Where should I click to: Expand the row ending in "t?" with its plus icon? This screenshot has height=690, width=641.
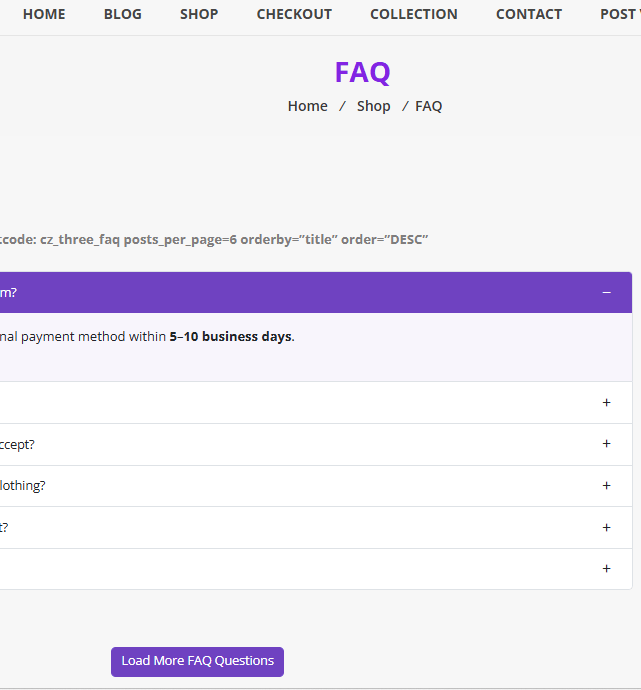point(606,527)
